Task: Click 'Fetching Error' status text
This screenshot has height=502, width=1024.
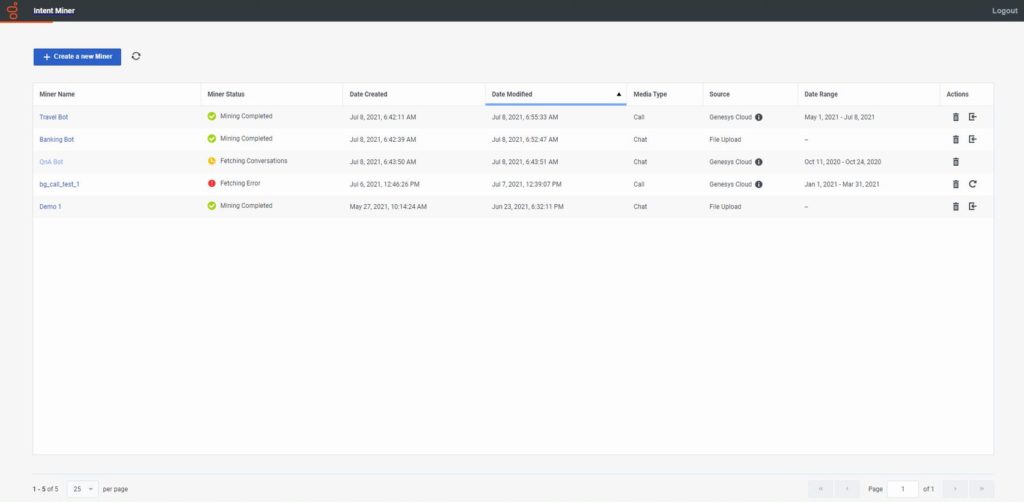Action: [x=240, y=183]
